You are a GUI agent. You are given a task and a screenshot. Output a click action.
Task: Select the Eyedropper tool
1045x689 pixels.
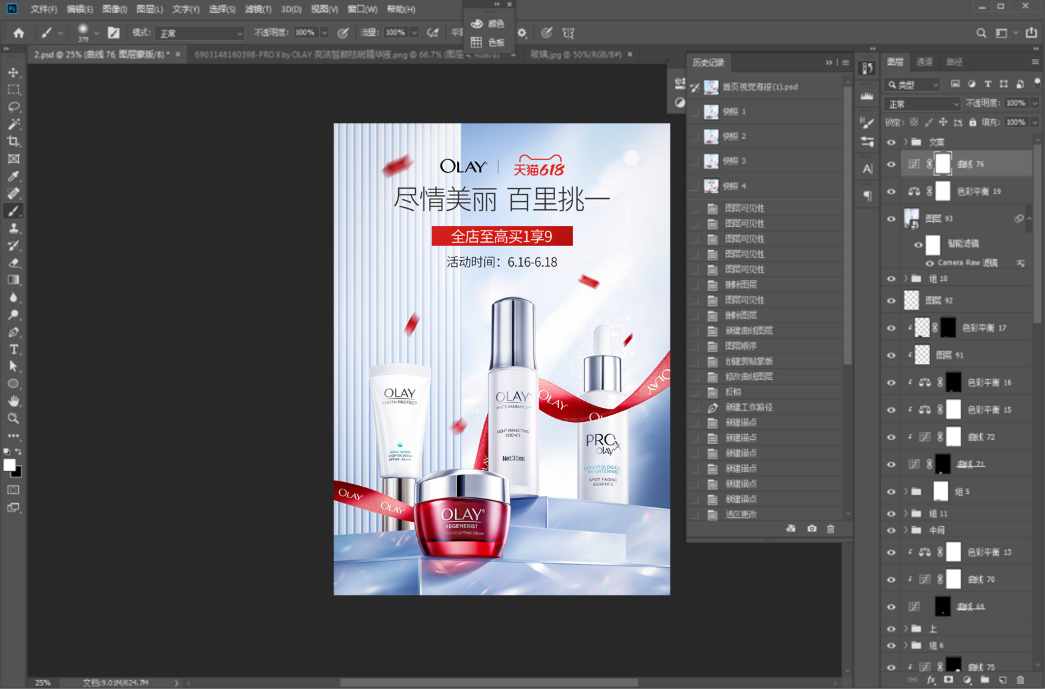click(13, 176)
